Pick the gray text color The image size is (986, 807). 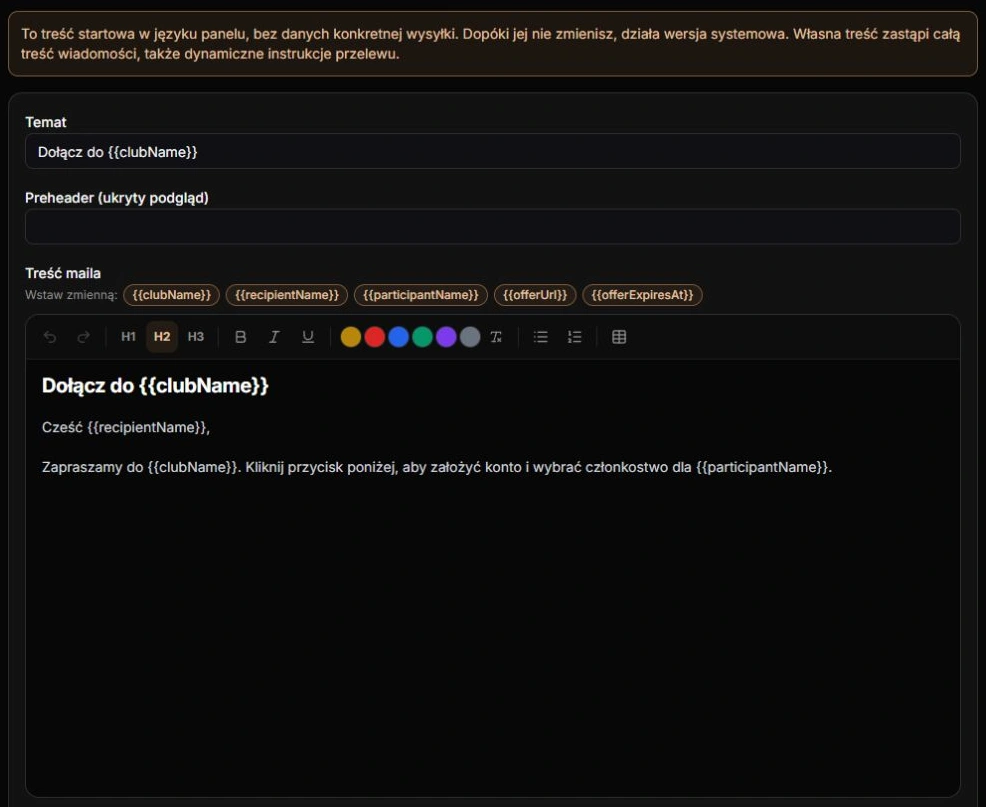(x=470, y=337)
